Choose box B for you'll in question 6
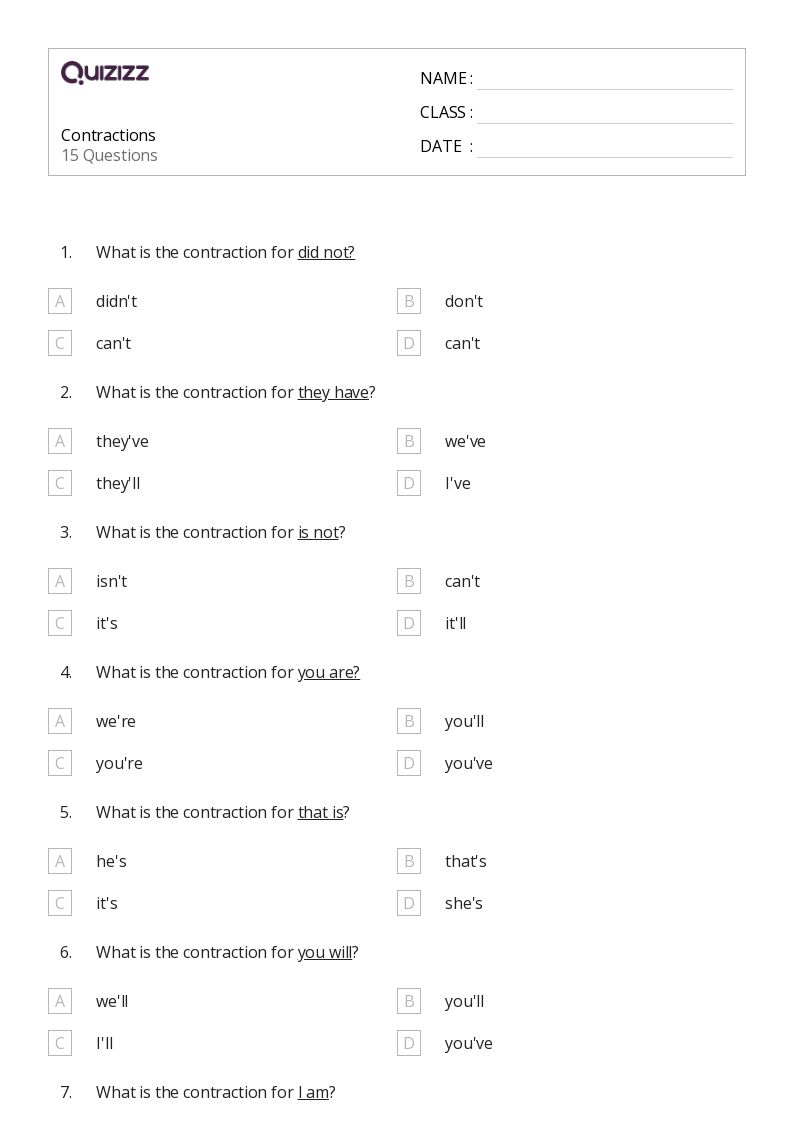This screenshot has width=794, height=1123. coord(409,1001)
